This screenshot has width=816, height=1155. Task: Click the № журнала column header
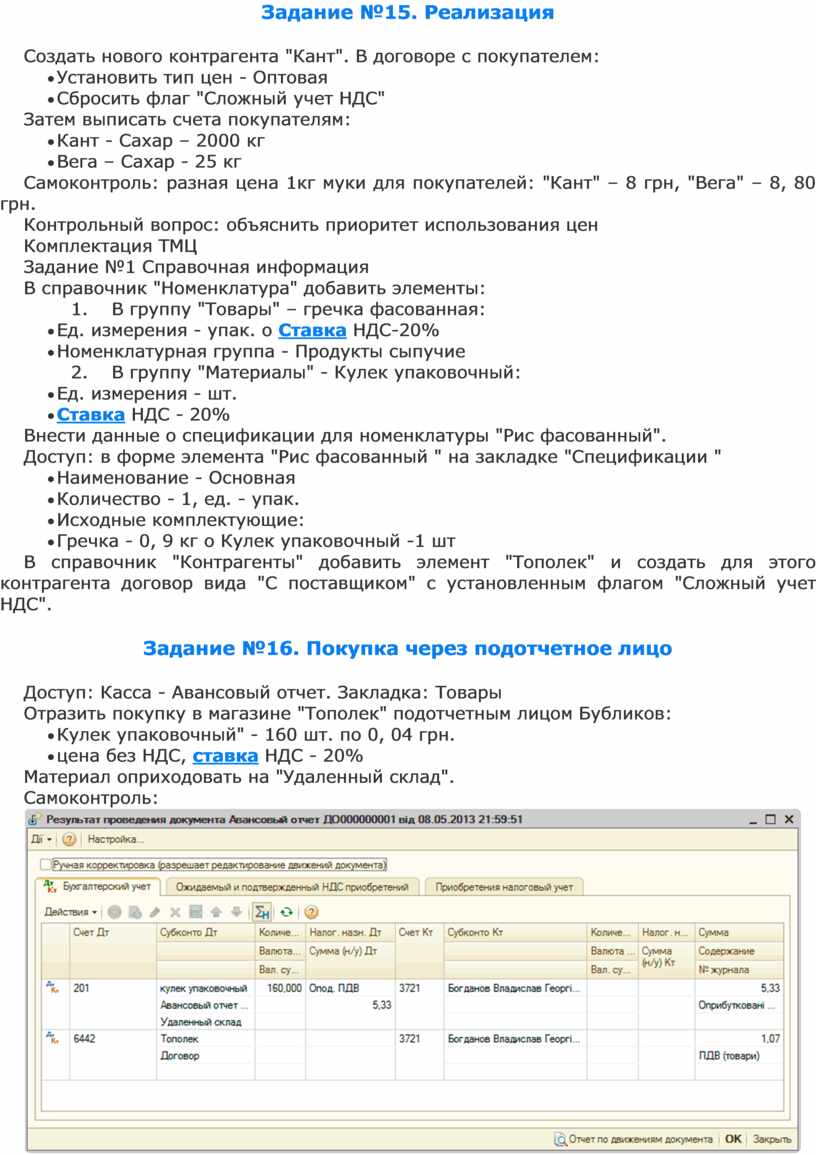(x=739, y=969)
